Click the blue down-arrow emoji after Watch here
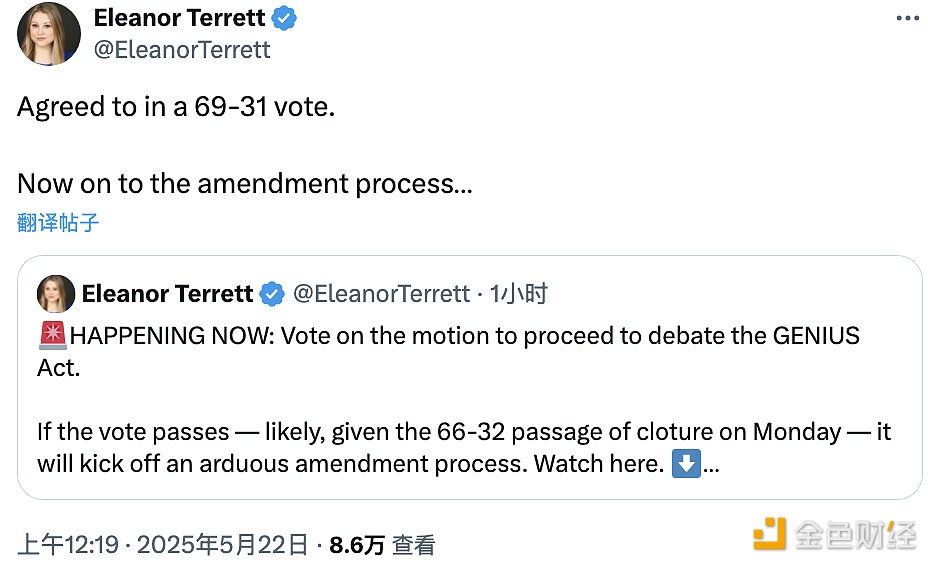928x562 pixels. pos(685,464)
